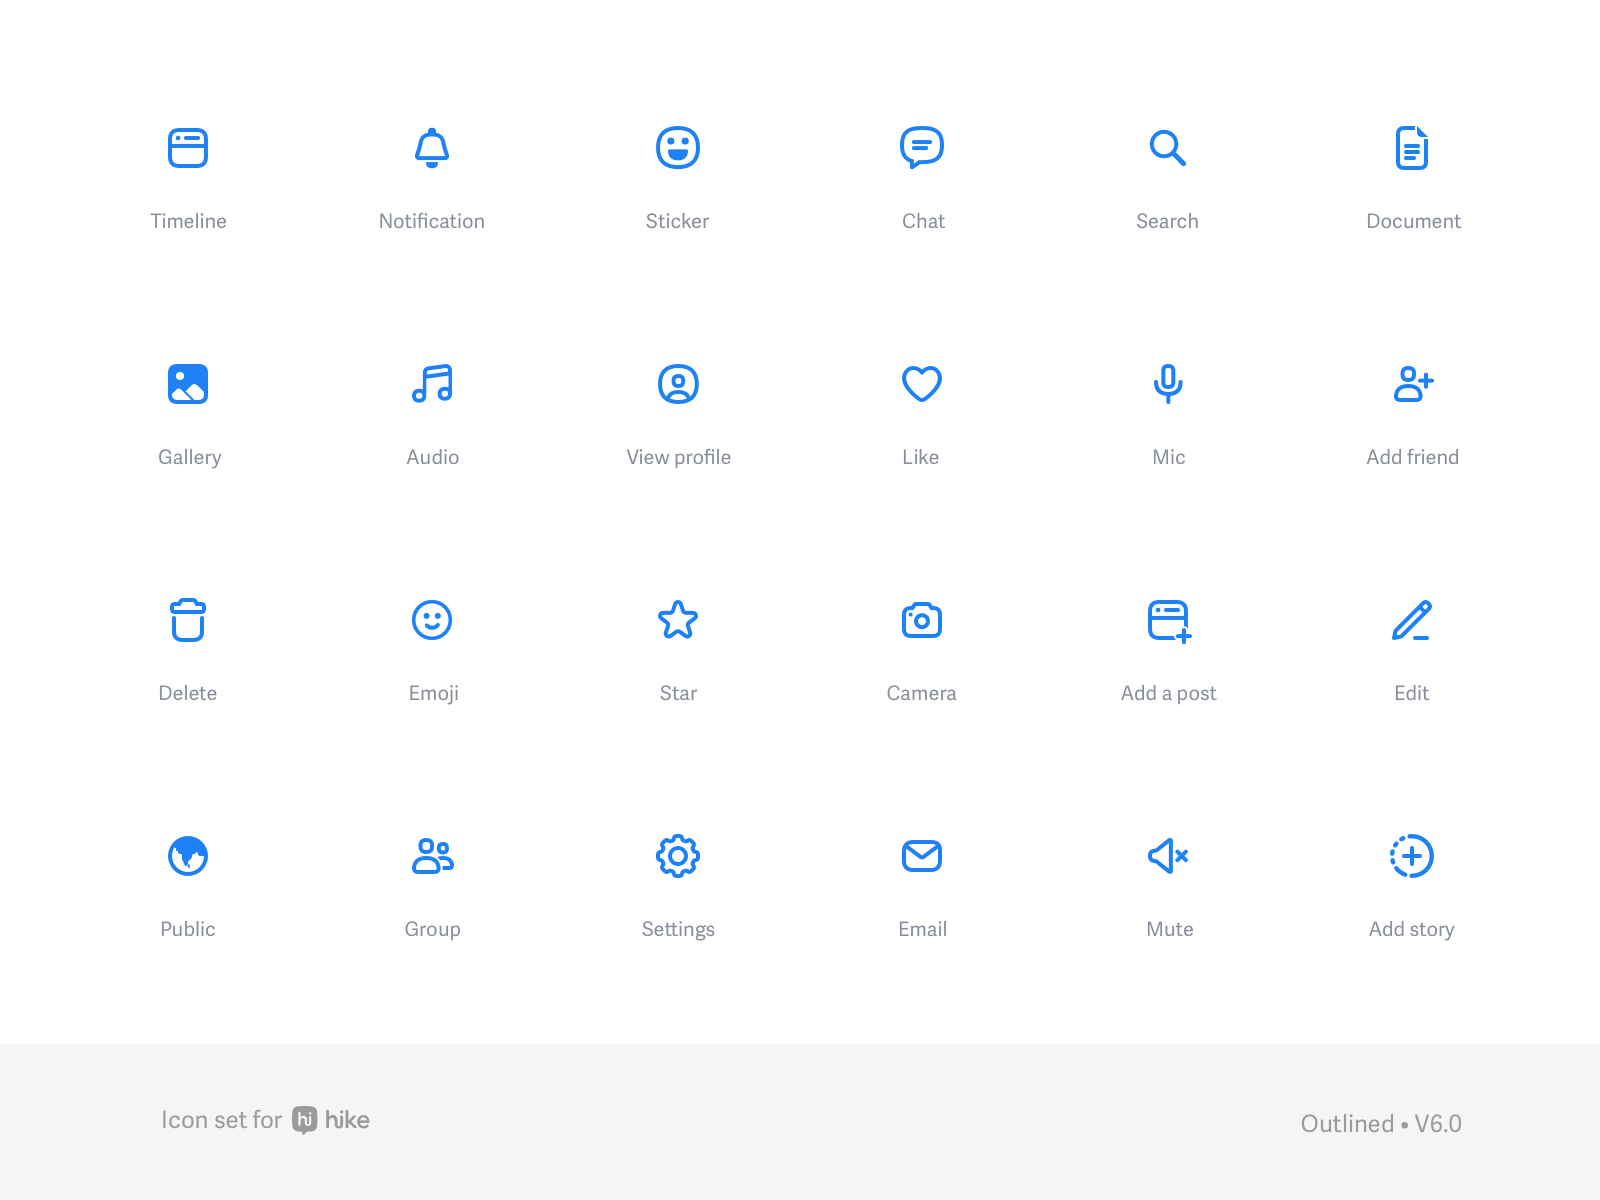The image size is (1600, 1200).
Task: Click the hike logo in footer
Action: 331,1120
